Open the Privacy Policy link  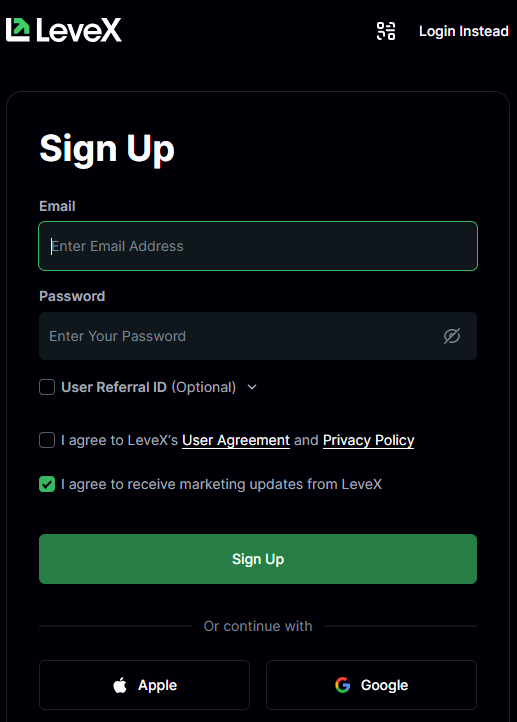coord(368,440)
